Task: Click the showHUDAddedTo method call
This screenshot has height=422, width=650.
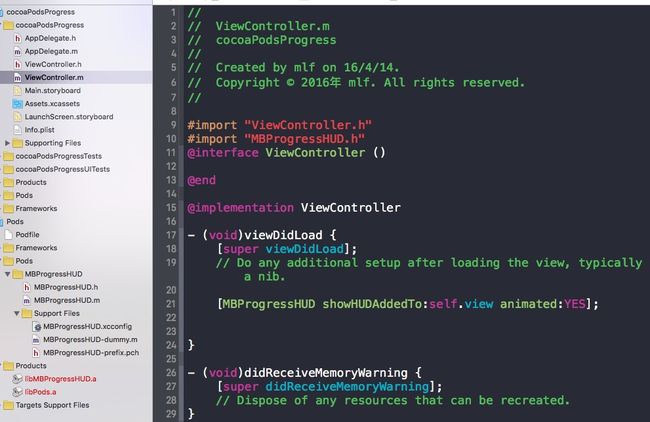Action: 374,304
